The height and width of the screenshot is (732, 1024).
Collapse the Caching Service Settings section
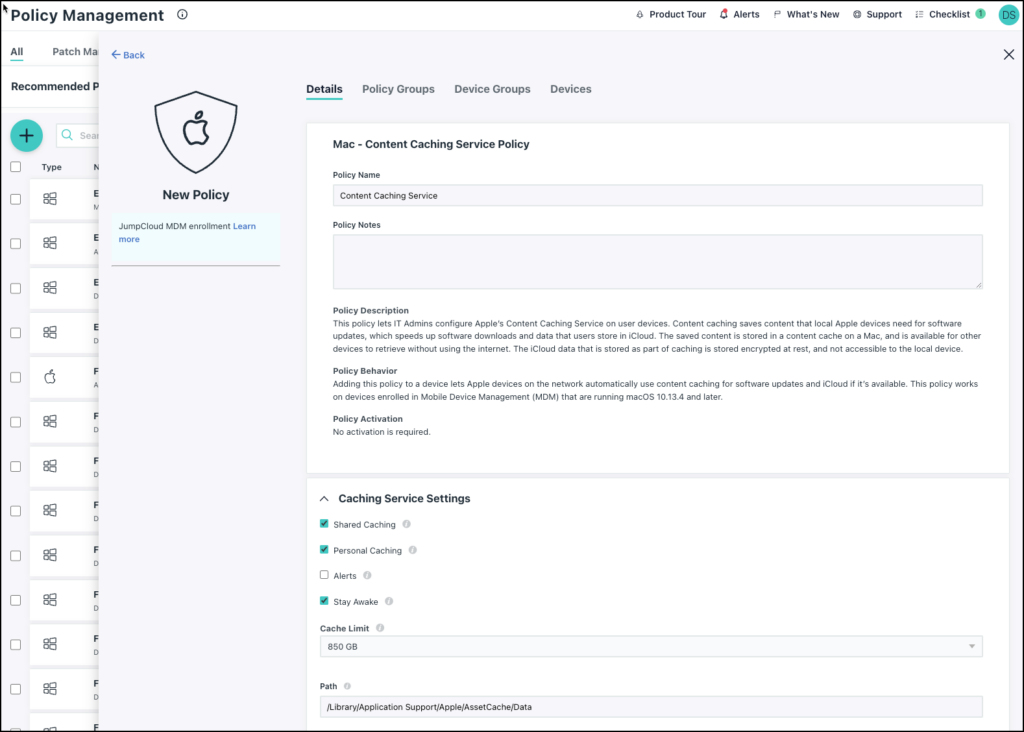coord(324,498)
